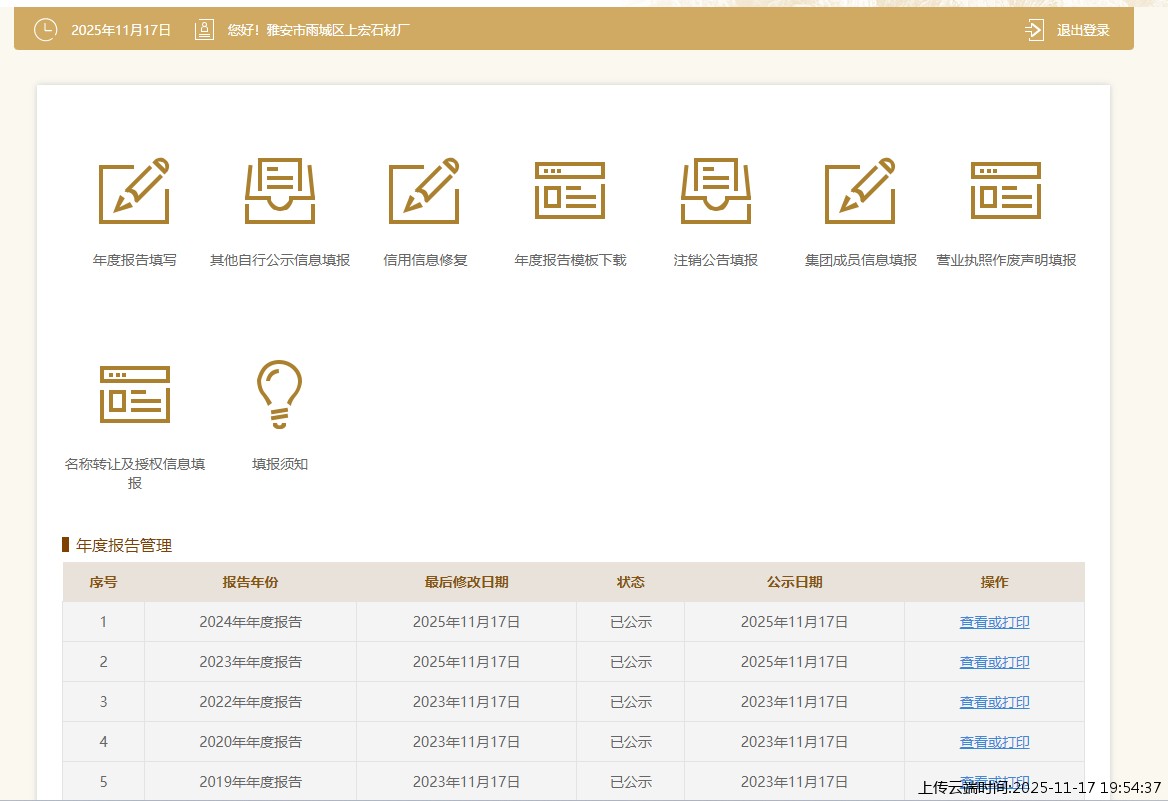Click the 退出登录 logout icon
Image resolution: width=1168 pixels, height=801 pixels.
point(1034,30)
